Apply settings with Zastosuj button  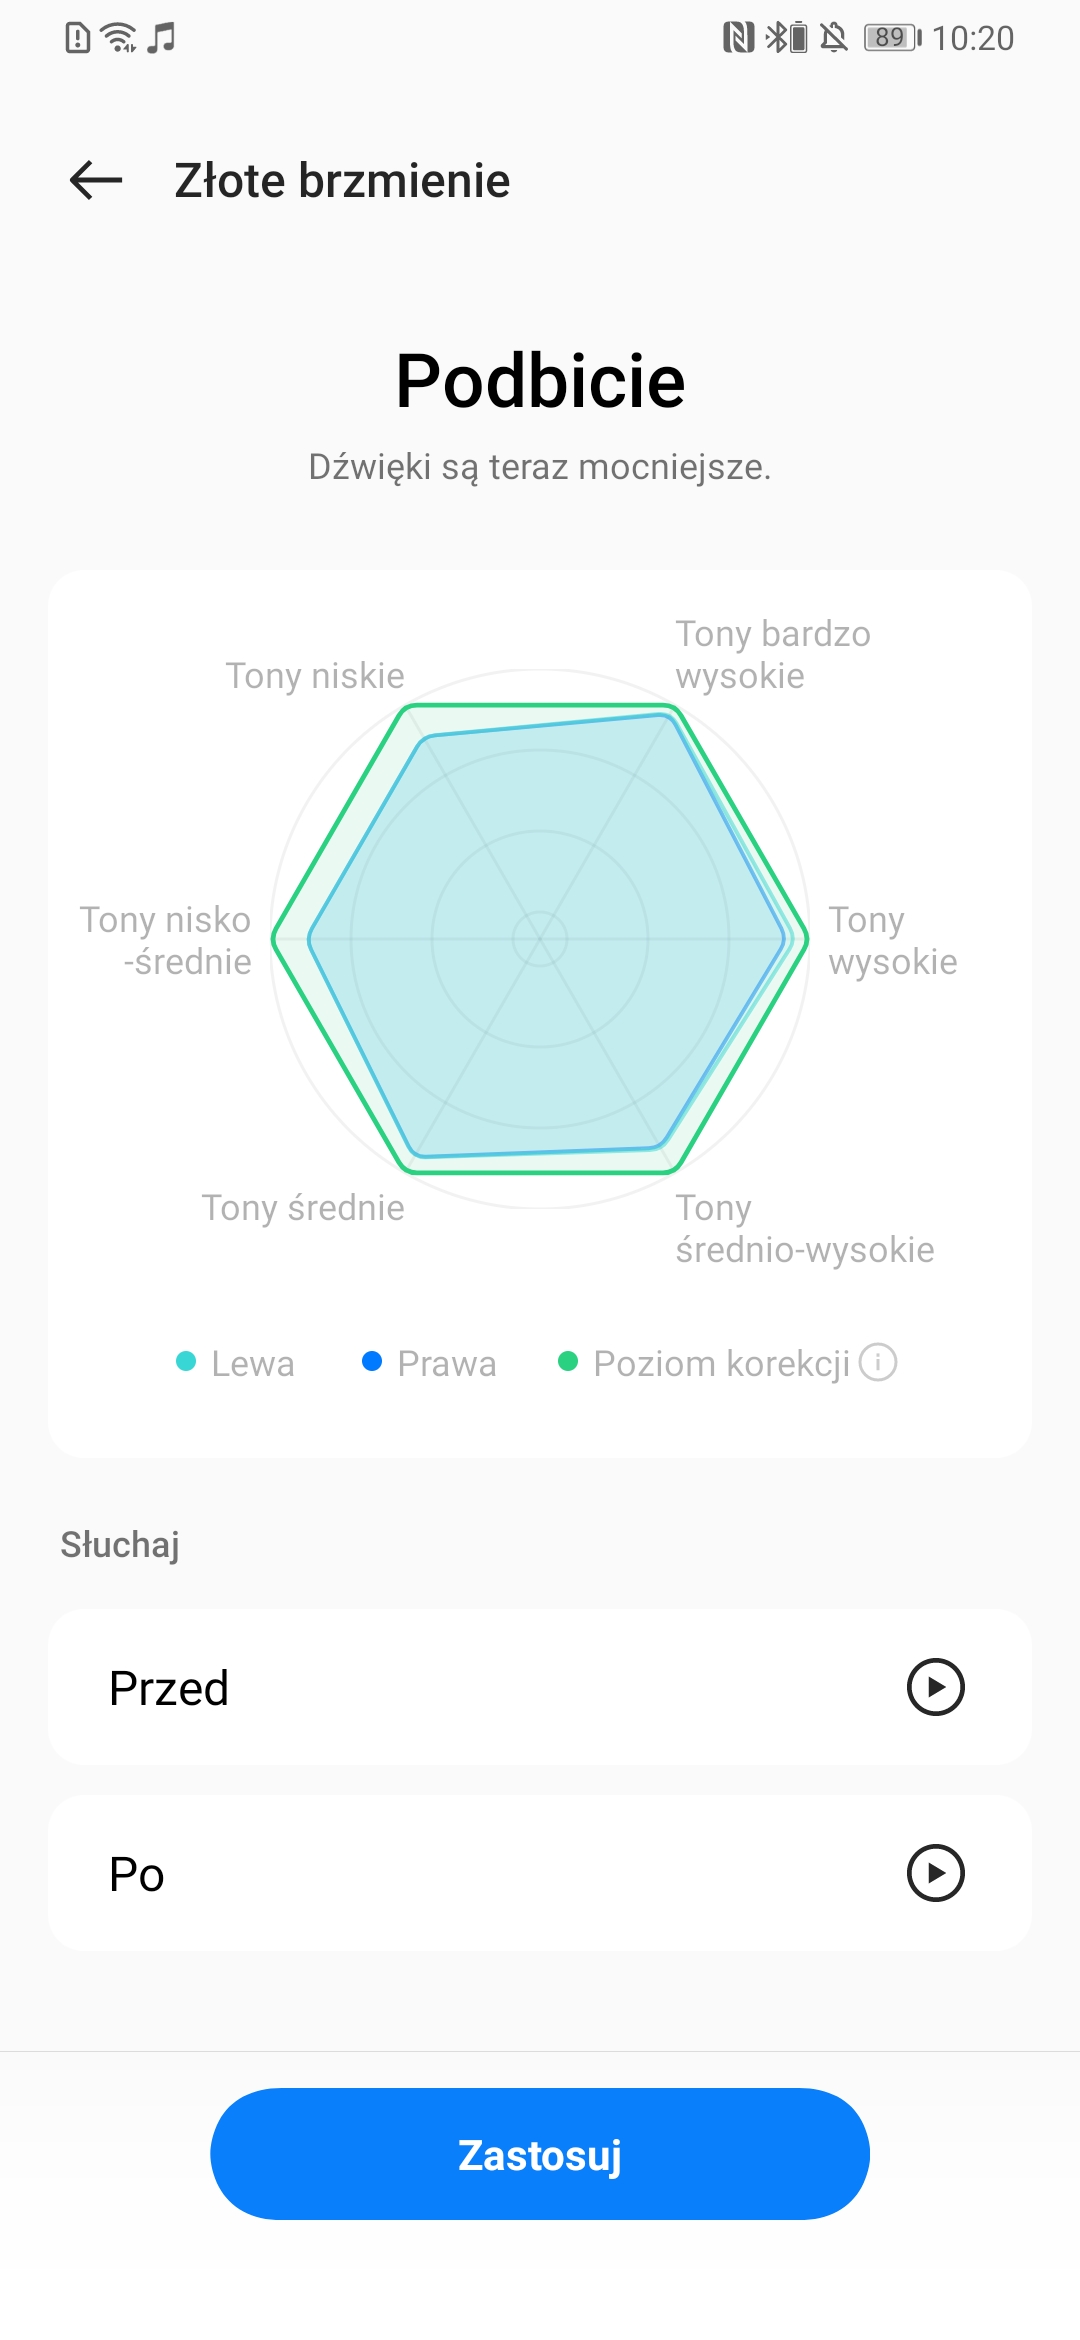pyautogui.click(x=540, y=2154)
